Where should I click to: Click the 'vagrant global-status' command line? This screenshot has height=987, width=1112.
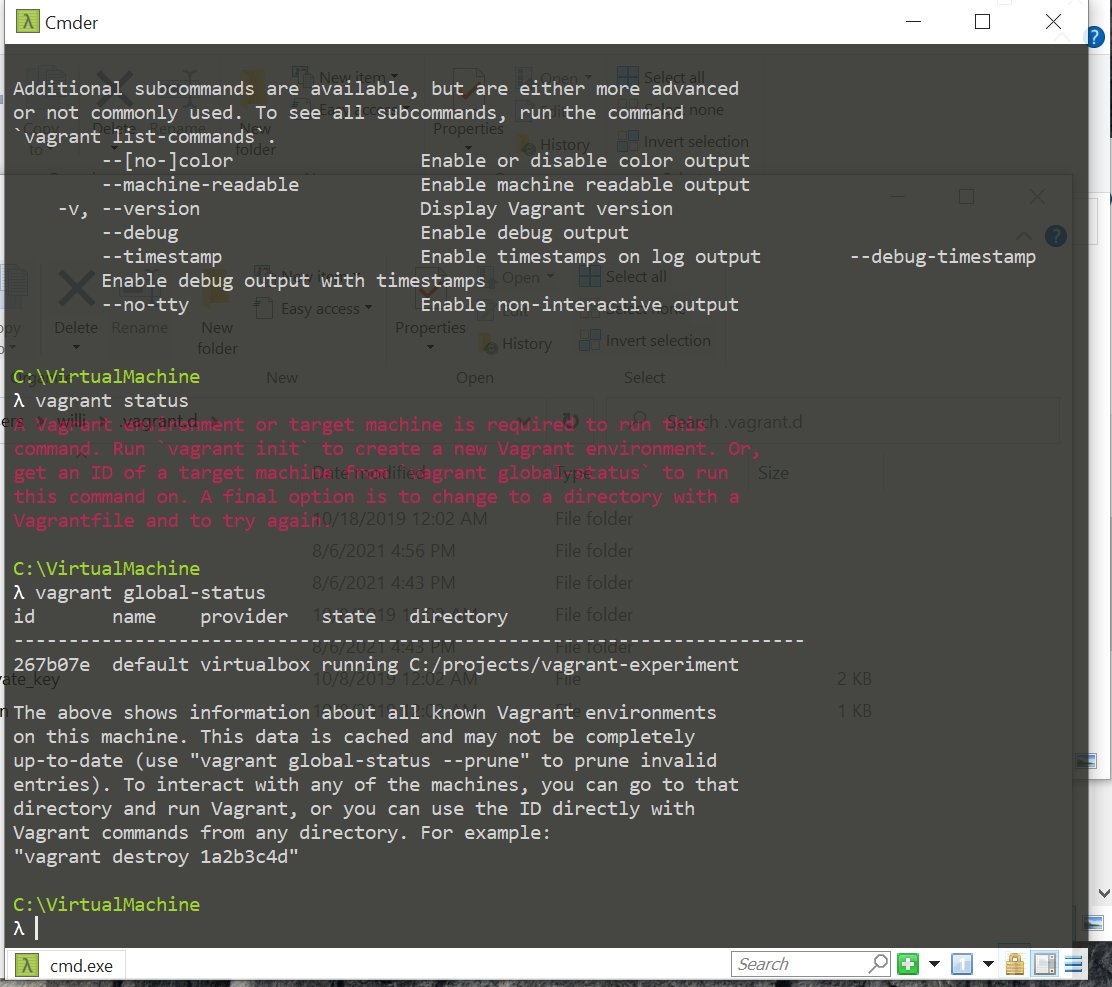[x=139, y=592]
